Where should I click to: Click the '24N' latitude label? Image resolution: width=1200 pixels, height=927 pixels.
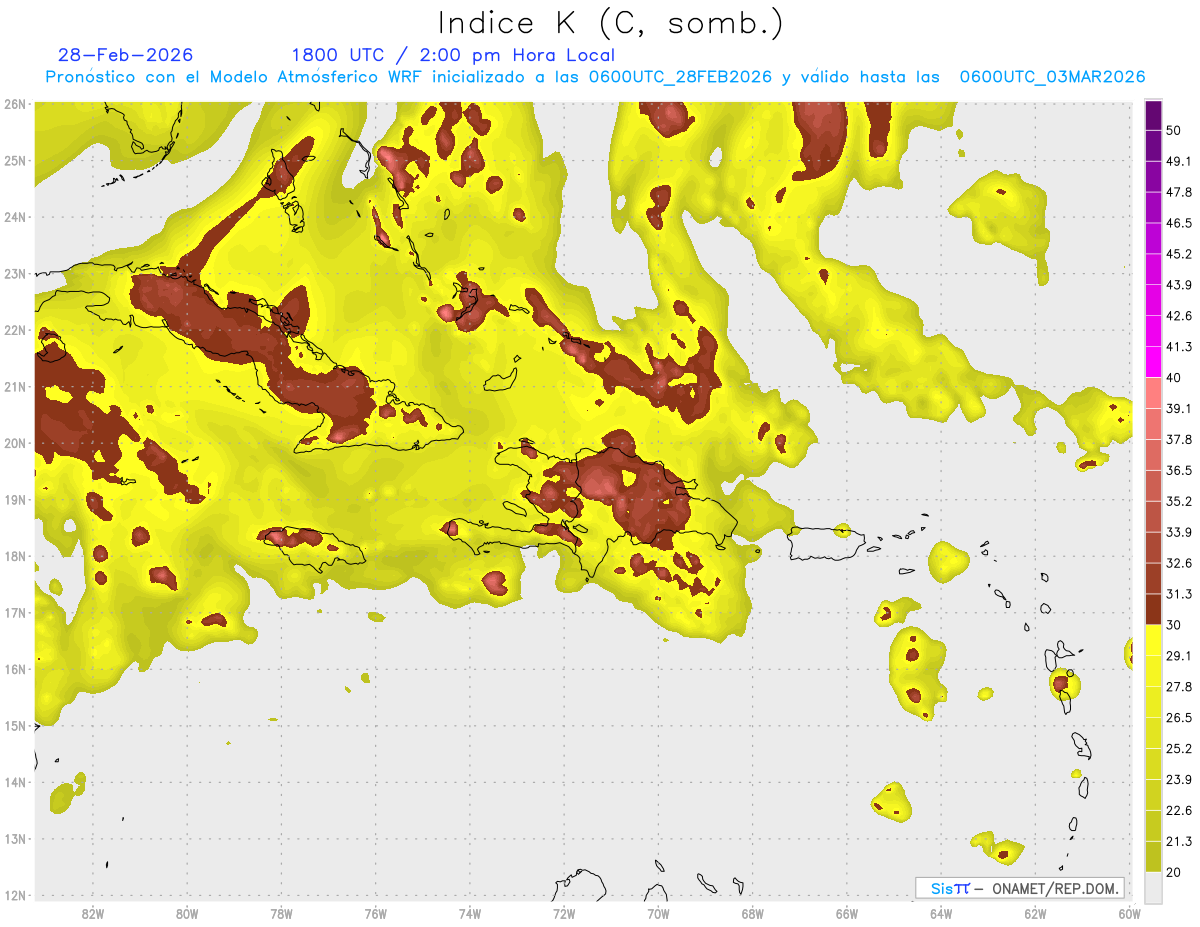(15, 217)
